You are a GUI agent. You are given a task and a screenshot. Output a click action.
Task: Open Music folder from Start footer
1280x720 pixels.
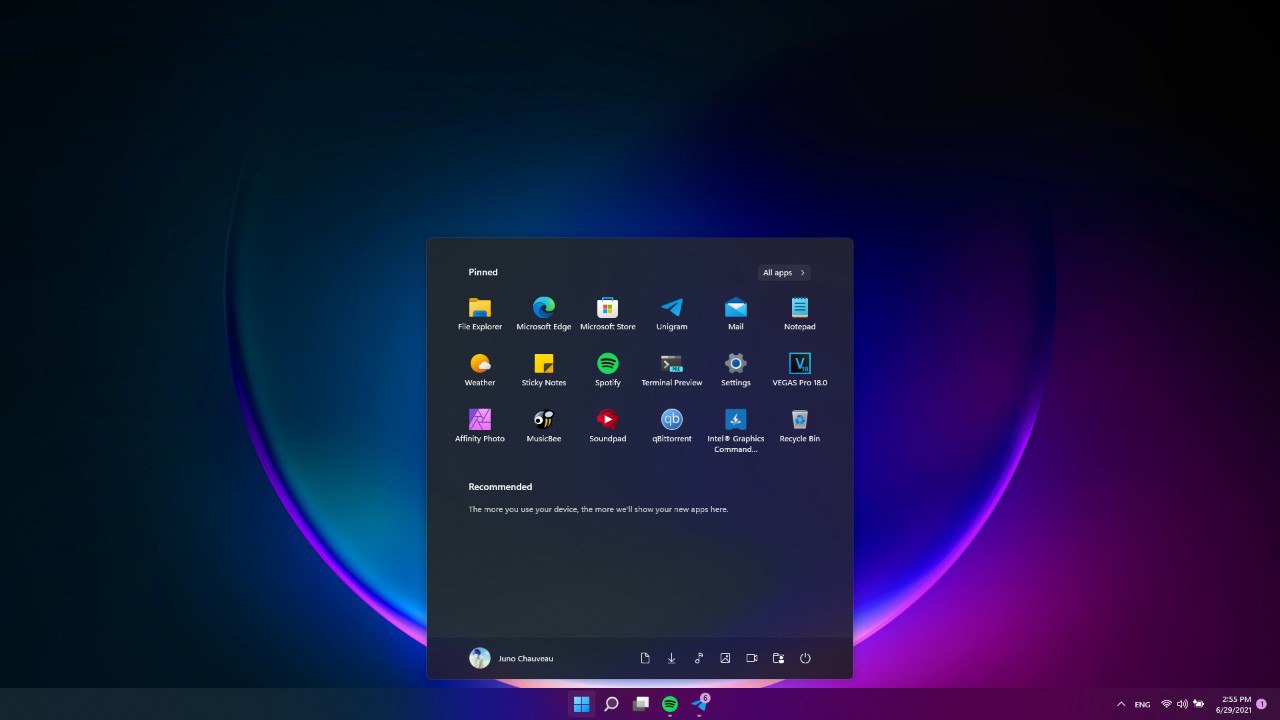(x=699, y=658)
